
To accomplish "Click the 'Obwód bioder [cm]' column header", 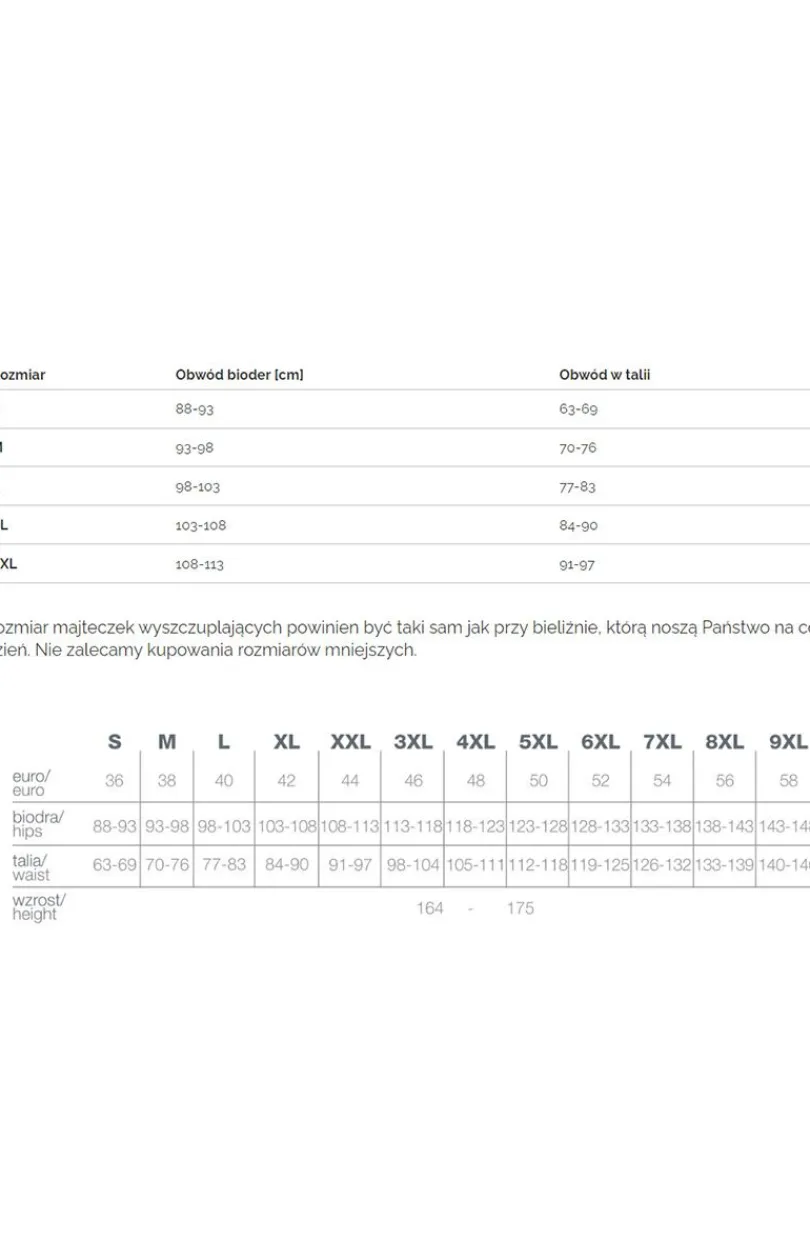I will 239,375.
